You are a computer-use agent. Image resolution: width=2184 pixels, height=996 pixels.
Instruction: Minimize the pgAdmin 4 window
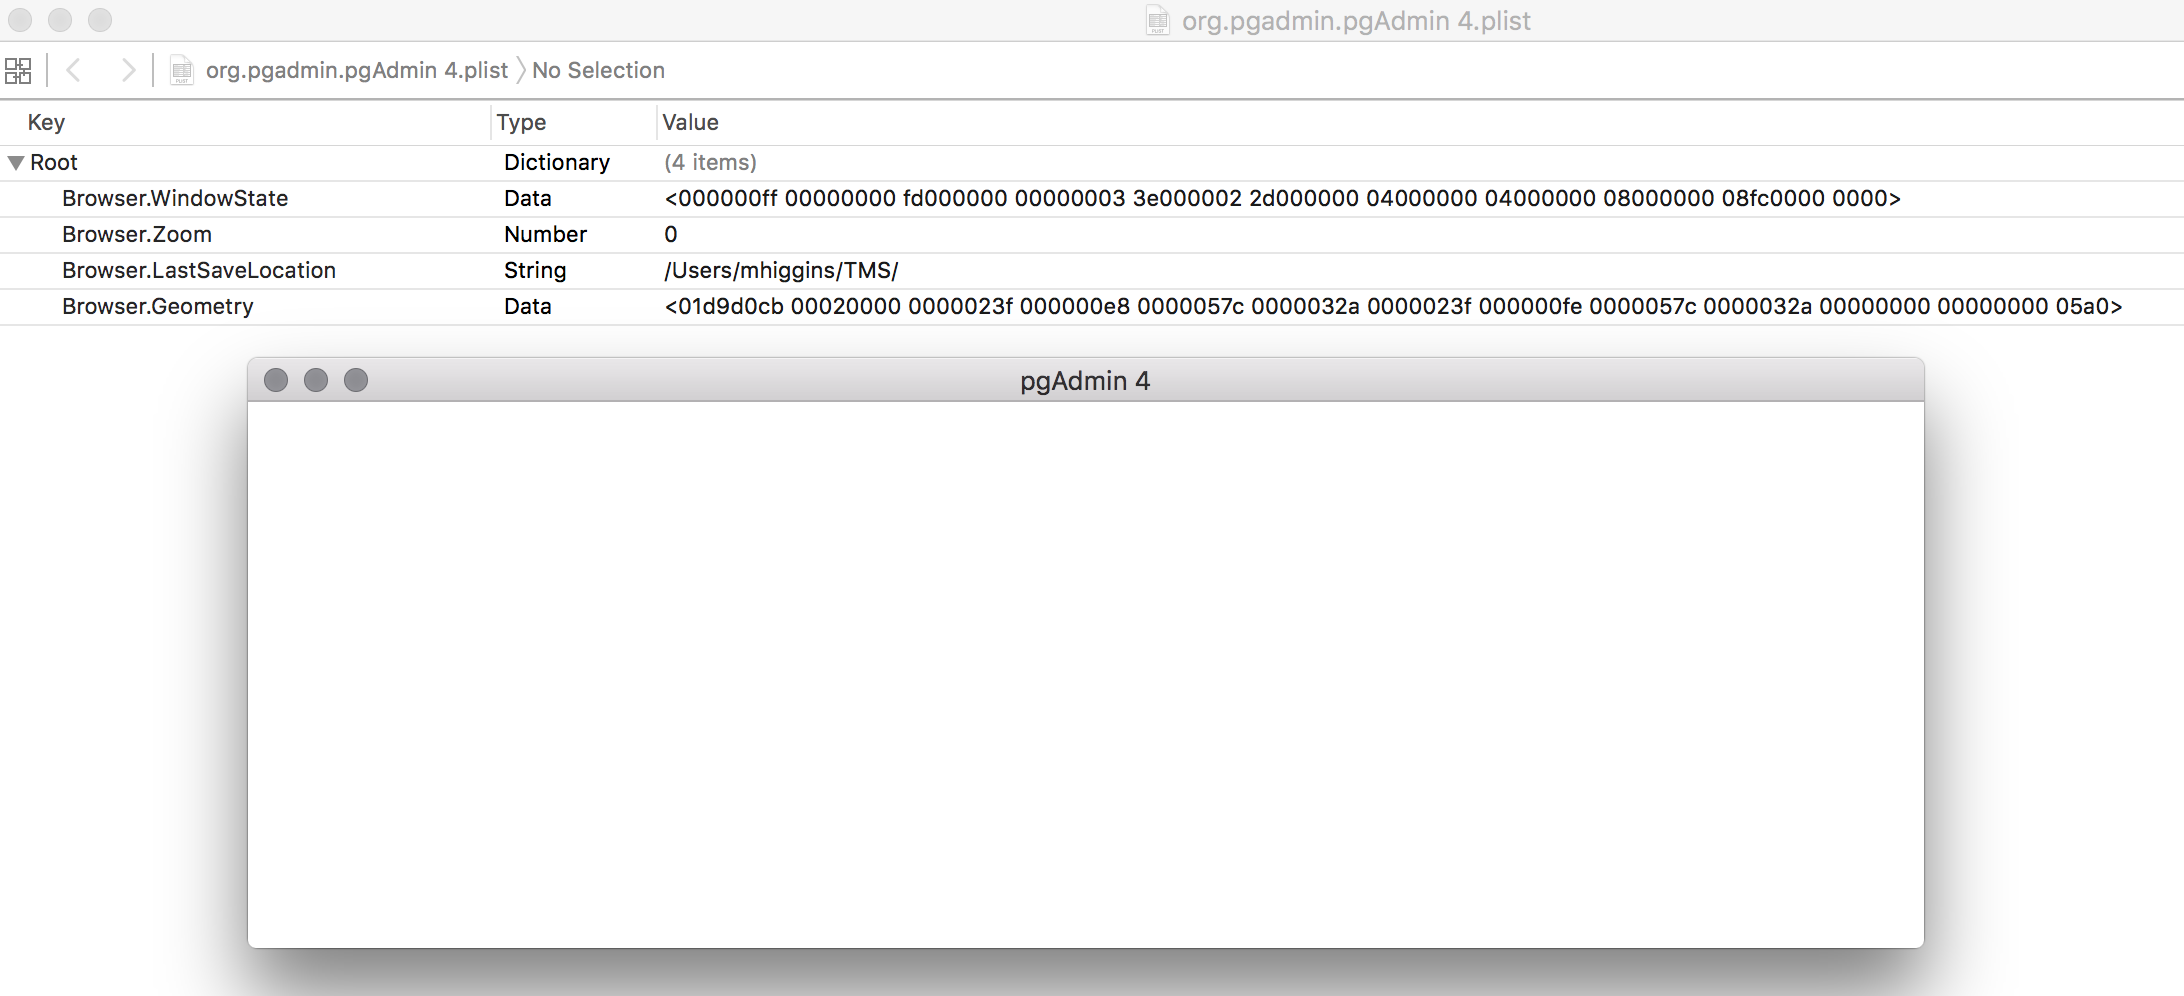click(316, 380)
